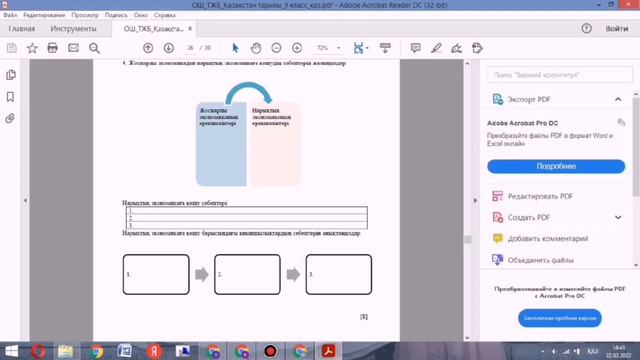Click the keyboard language indicator in tray

[592, 351]
